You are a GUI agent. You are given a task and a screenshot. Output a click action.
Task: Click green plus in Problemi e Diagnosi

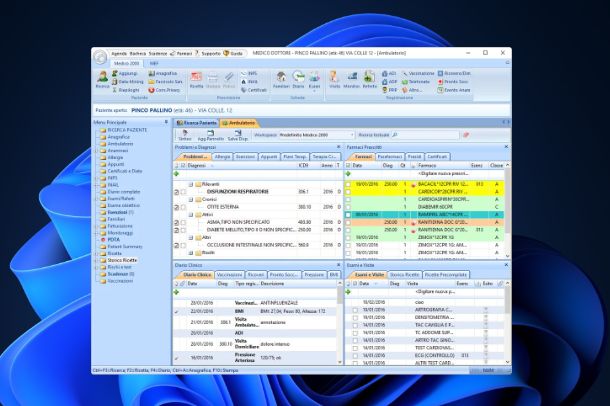coord(176,174)
